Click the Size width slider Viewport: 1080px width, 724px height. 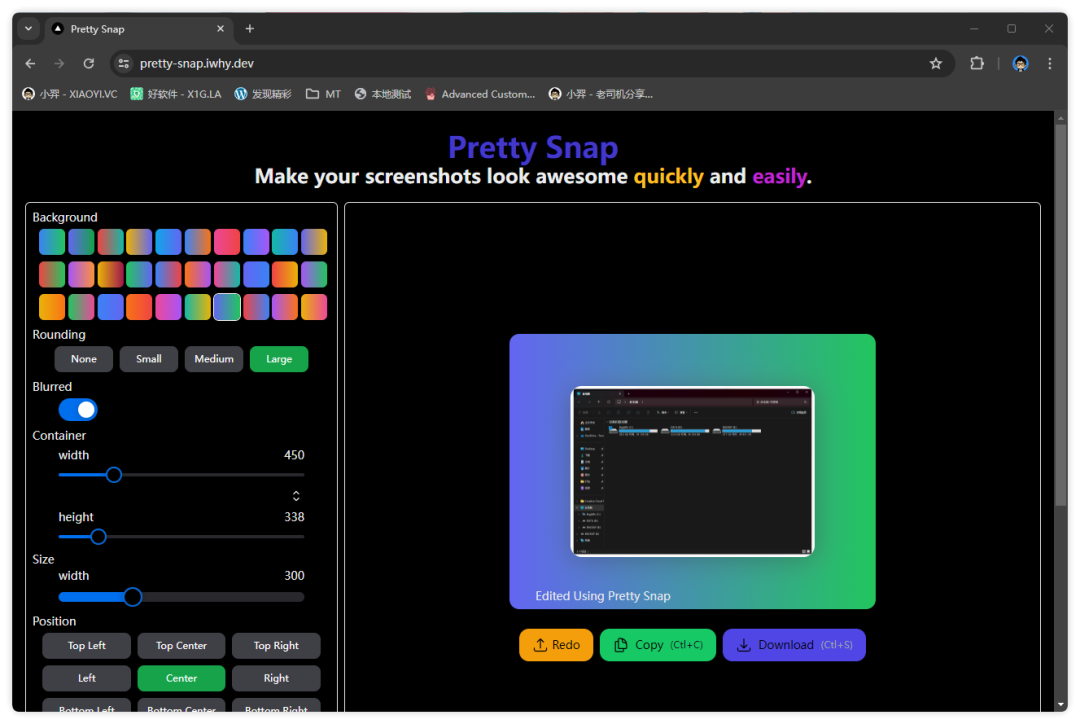132,597
